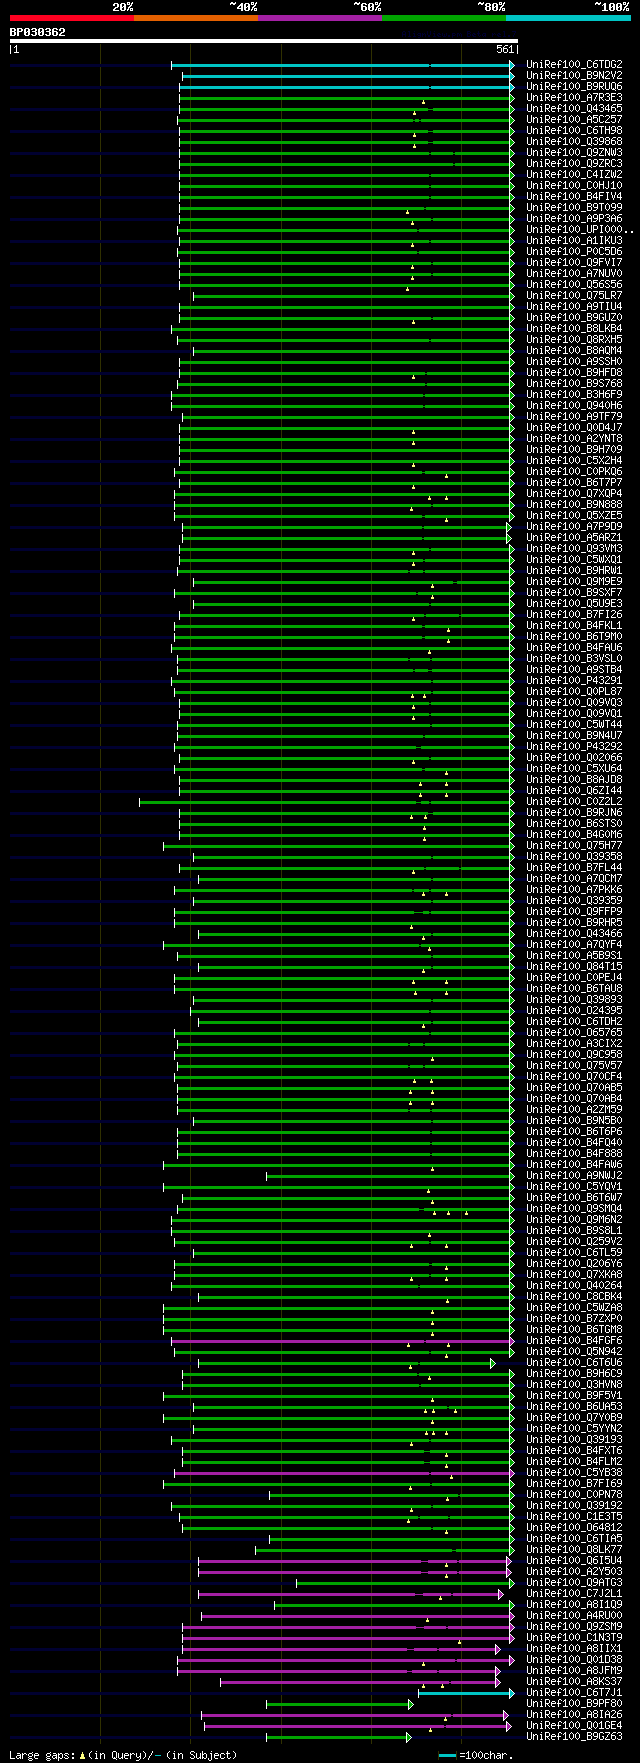
Task: Select the label UniRef100_A9SSH0
Action: click(x=574, y=361)
